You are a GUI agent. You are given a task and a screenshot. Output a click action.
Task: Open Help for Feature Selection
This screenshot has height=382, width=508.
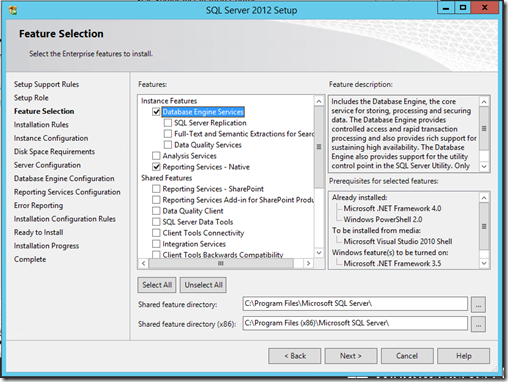tap(463, 356)
